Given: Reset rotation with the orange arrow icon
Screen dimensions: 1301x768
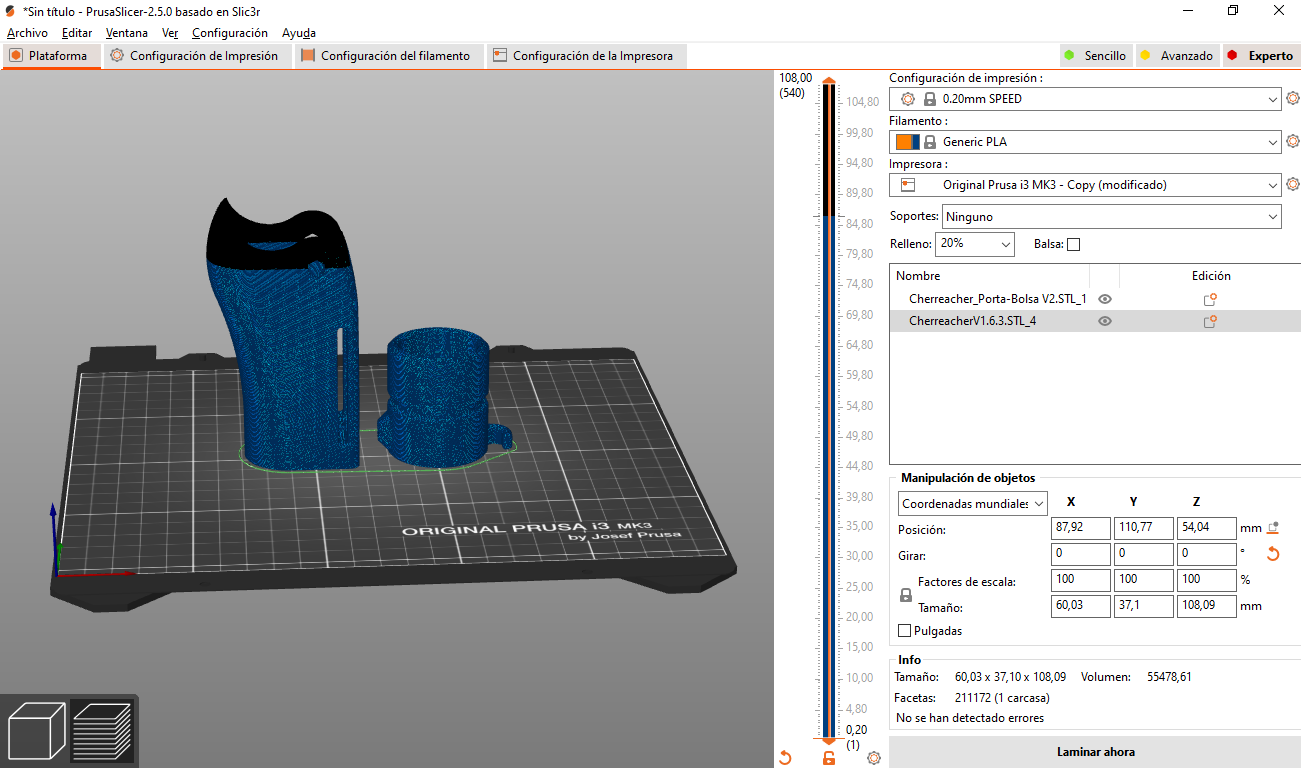Looking at the screenshot, I should [1273, 554].
